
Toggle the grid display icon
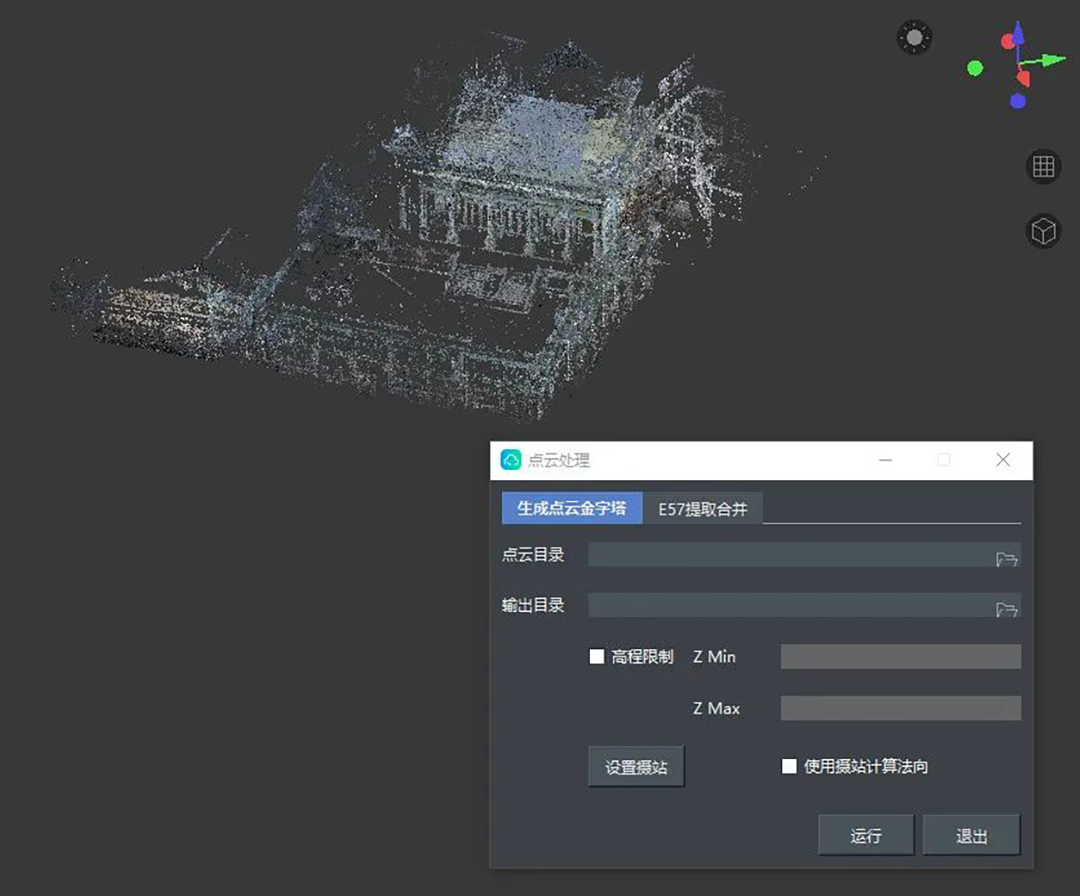pos(1043,166)
